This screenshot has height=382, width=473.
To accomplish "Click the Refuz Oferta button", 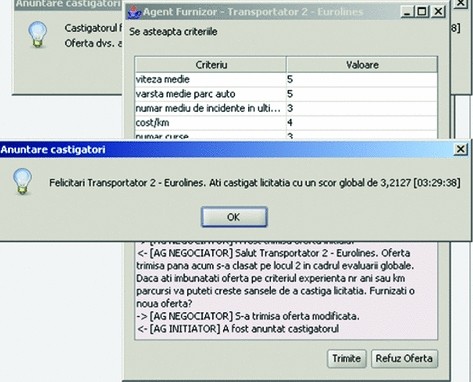I will click(404, 358).
